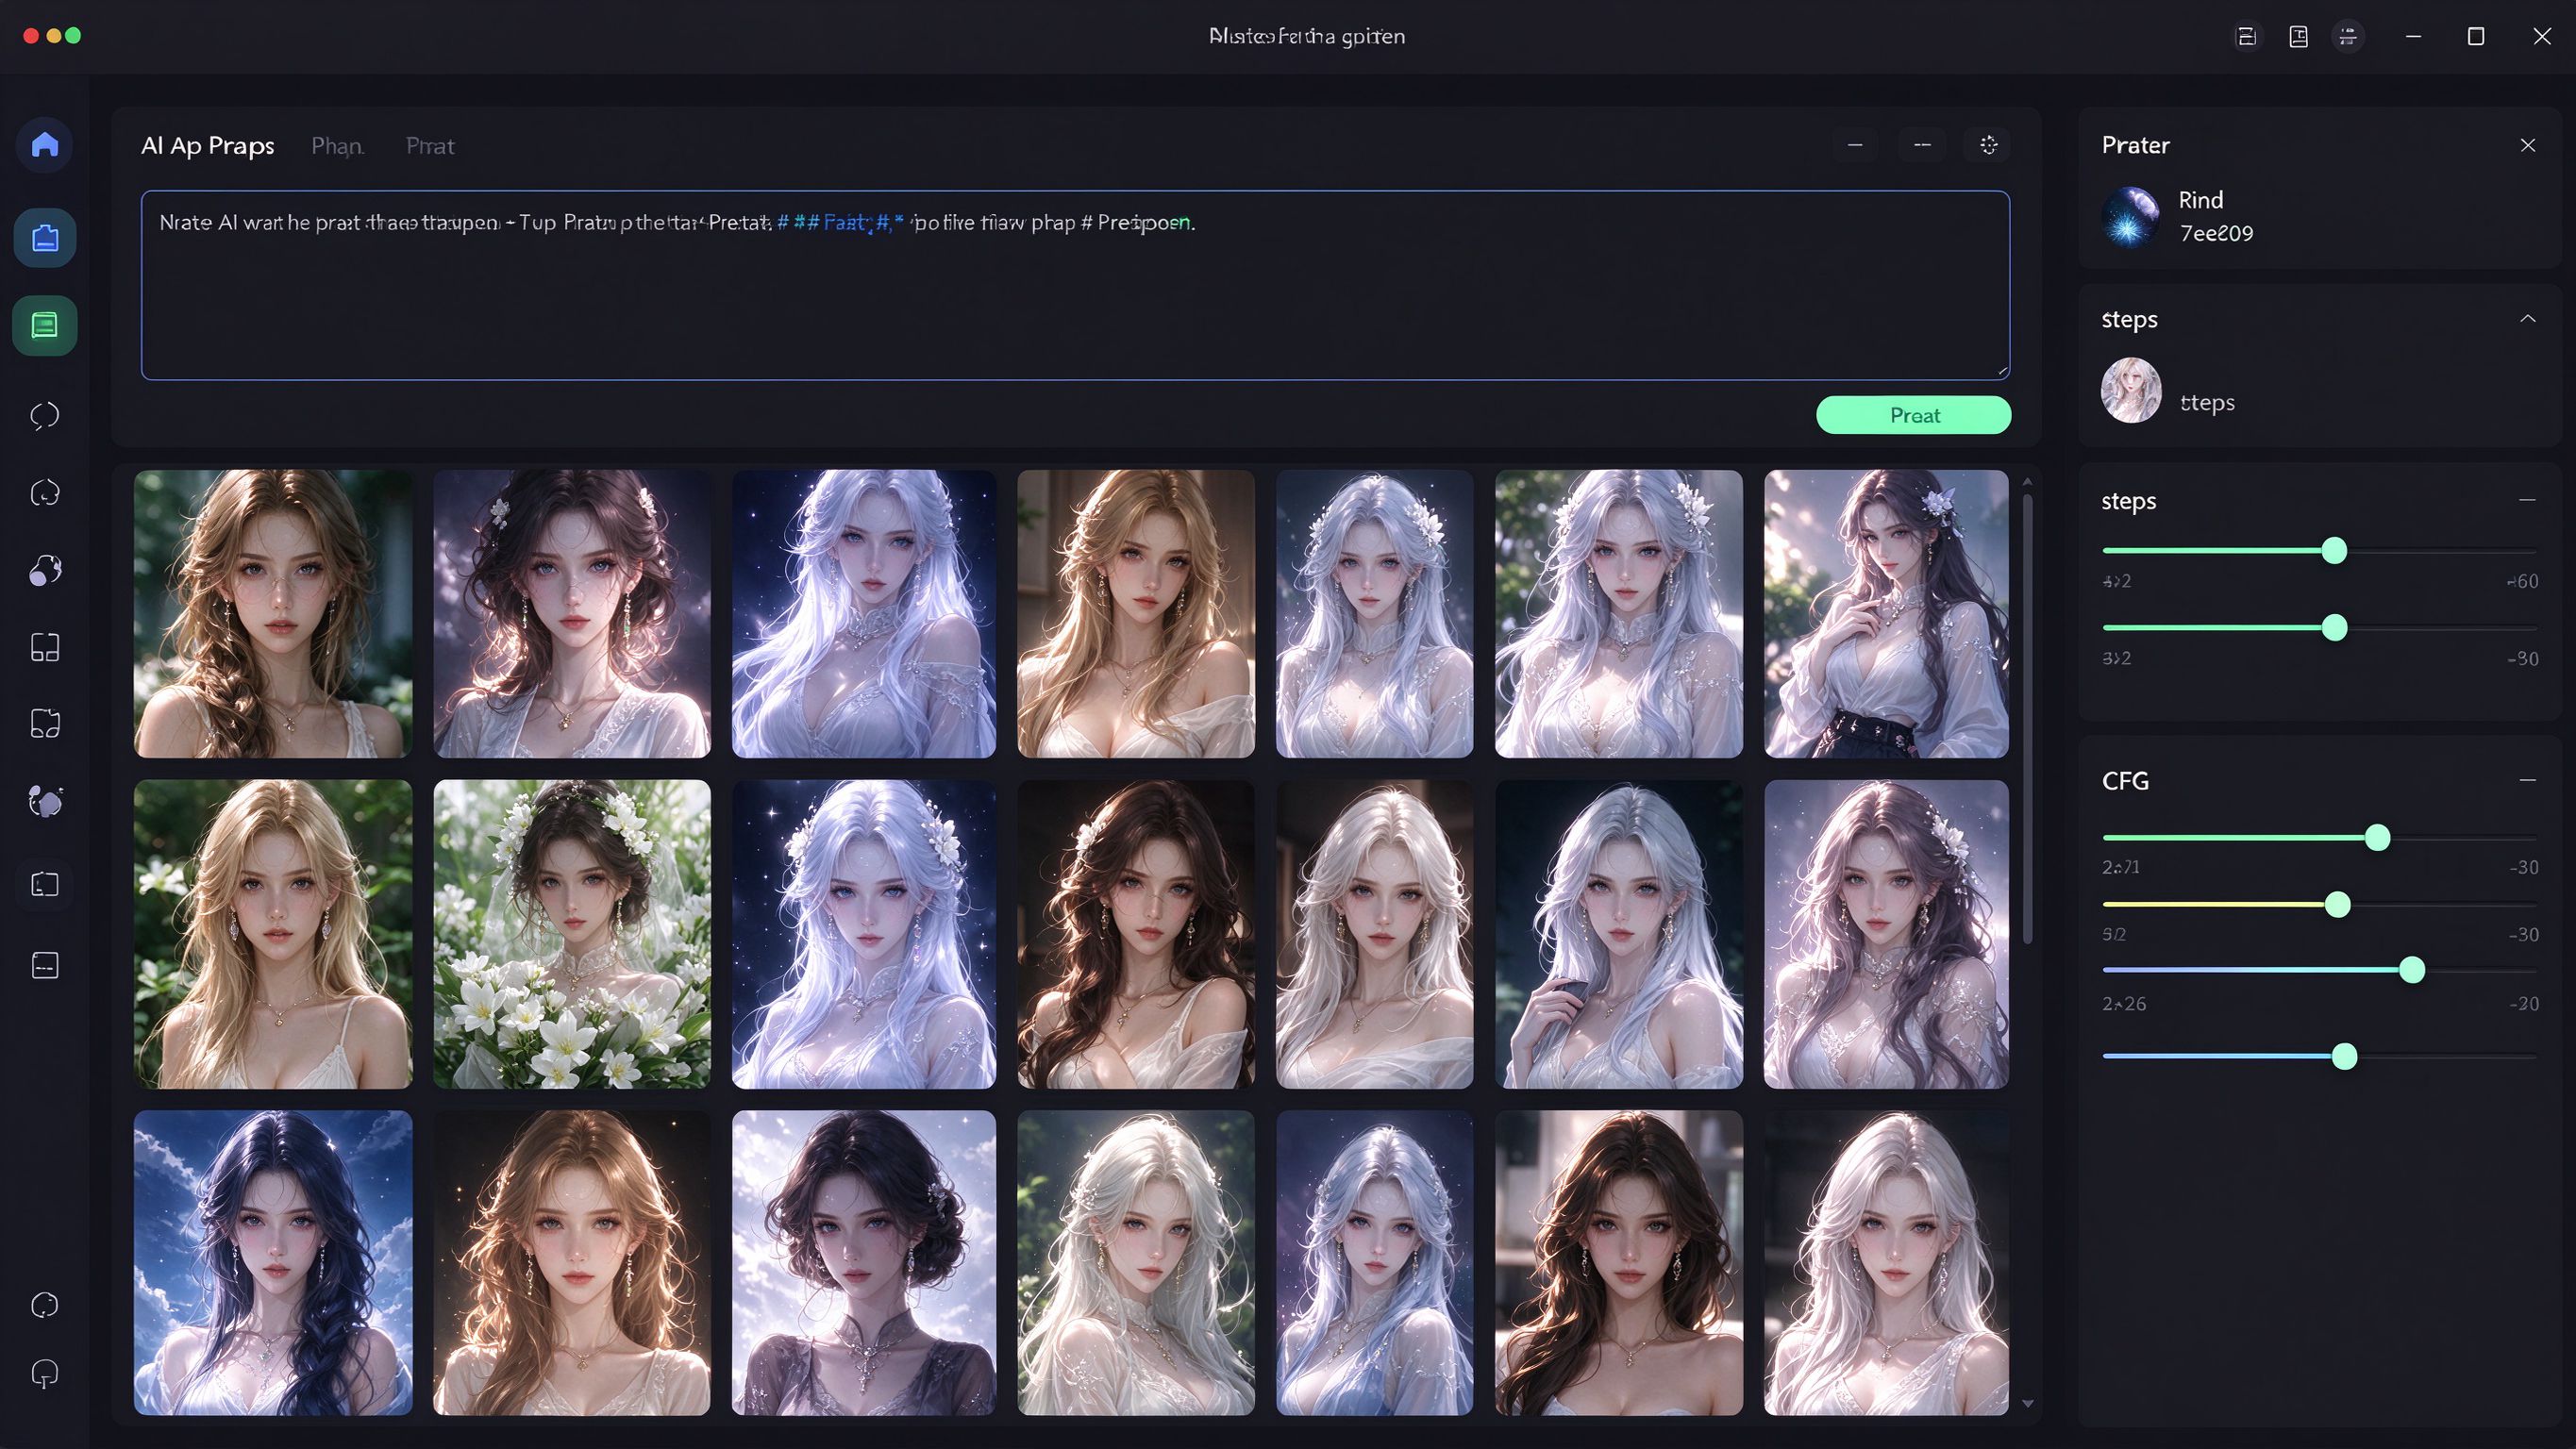Click the green Preat button
This screenshot has width=2576, height=1449.
(x=1913, y=415)
